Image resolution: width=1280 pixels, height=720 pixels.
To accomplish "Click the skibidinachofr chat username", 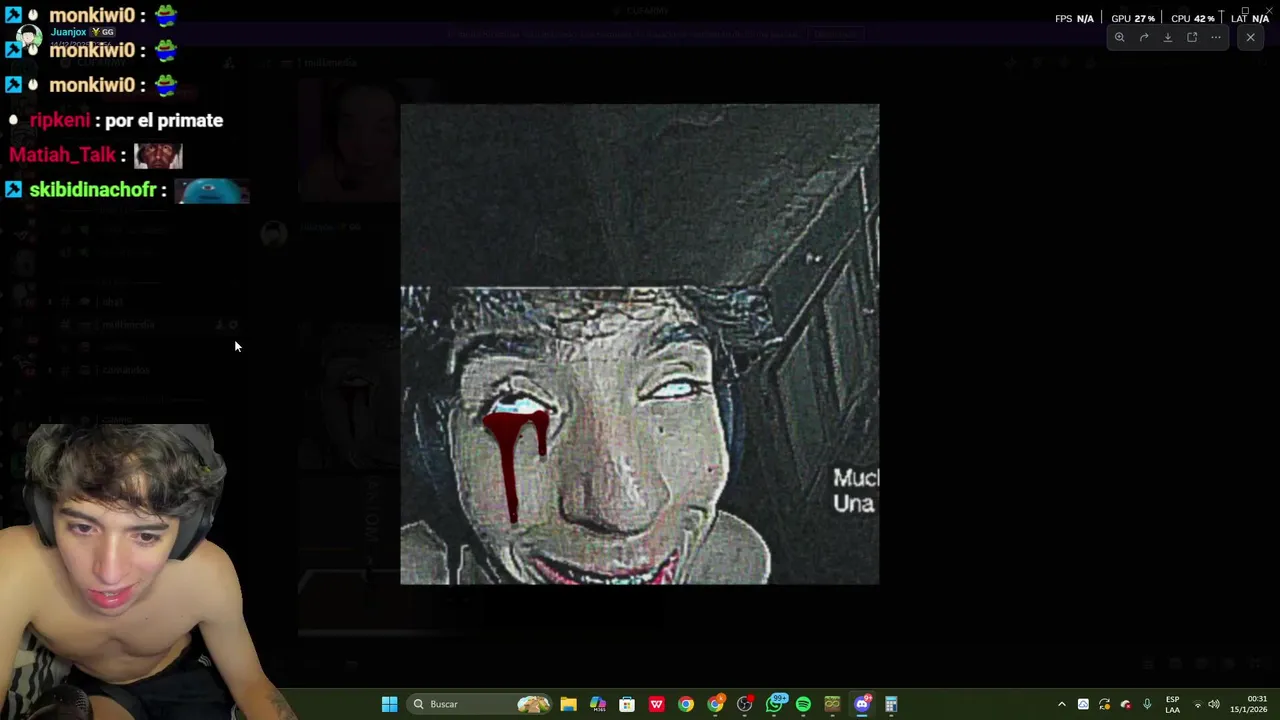I will click(x=93, y=190).
